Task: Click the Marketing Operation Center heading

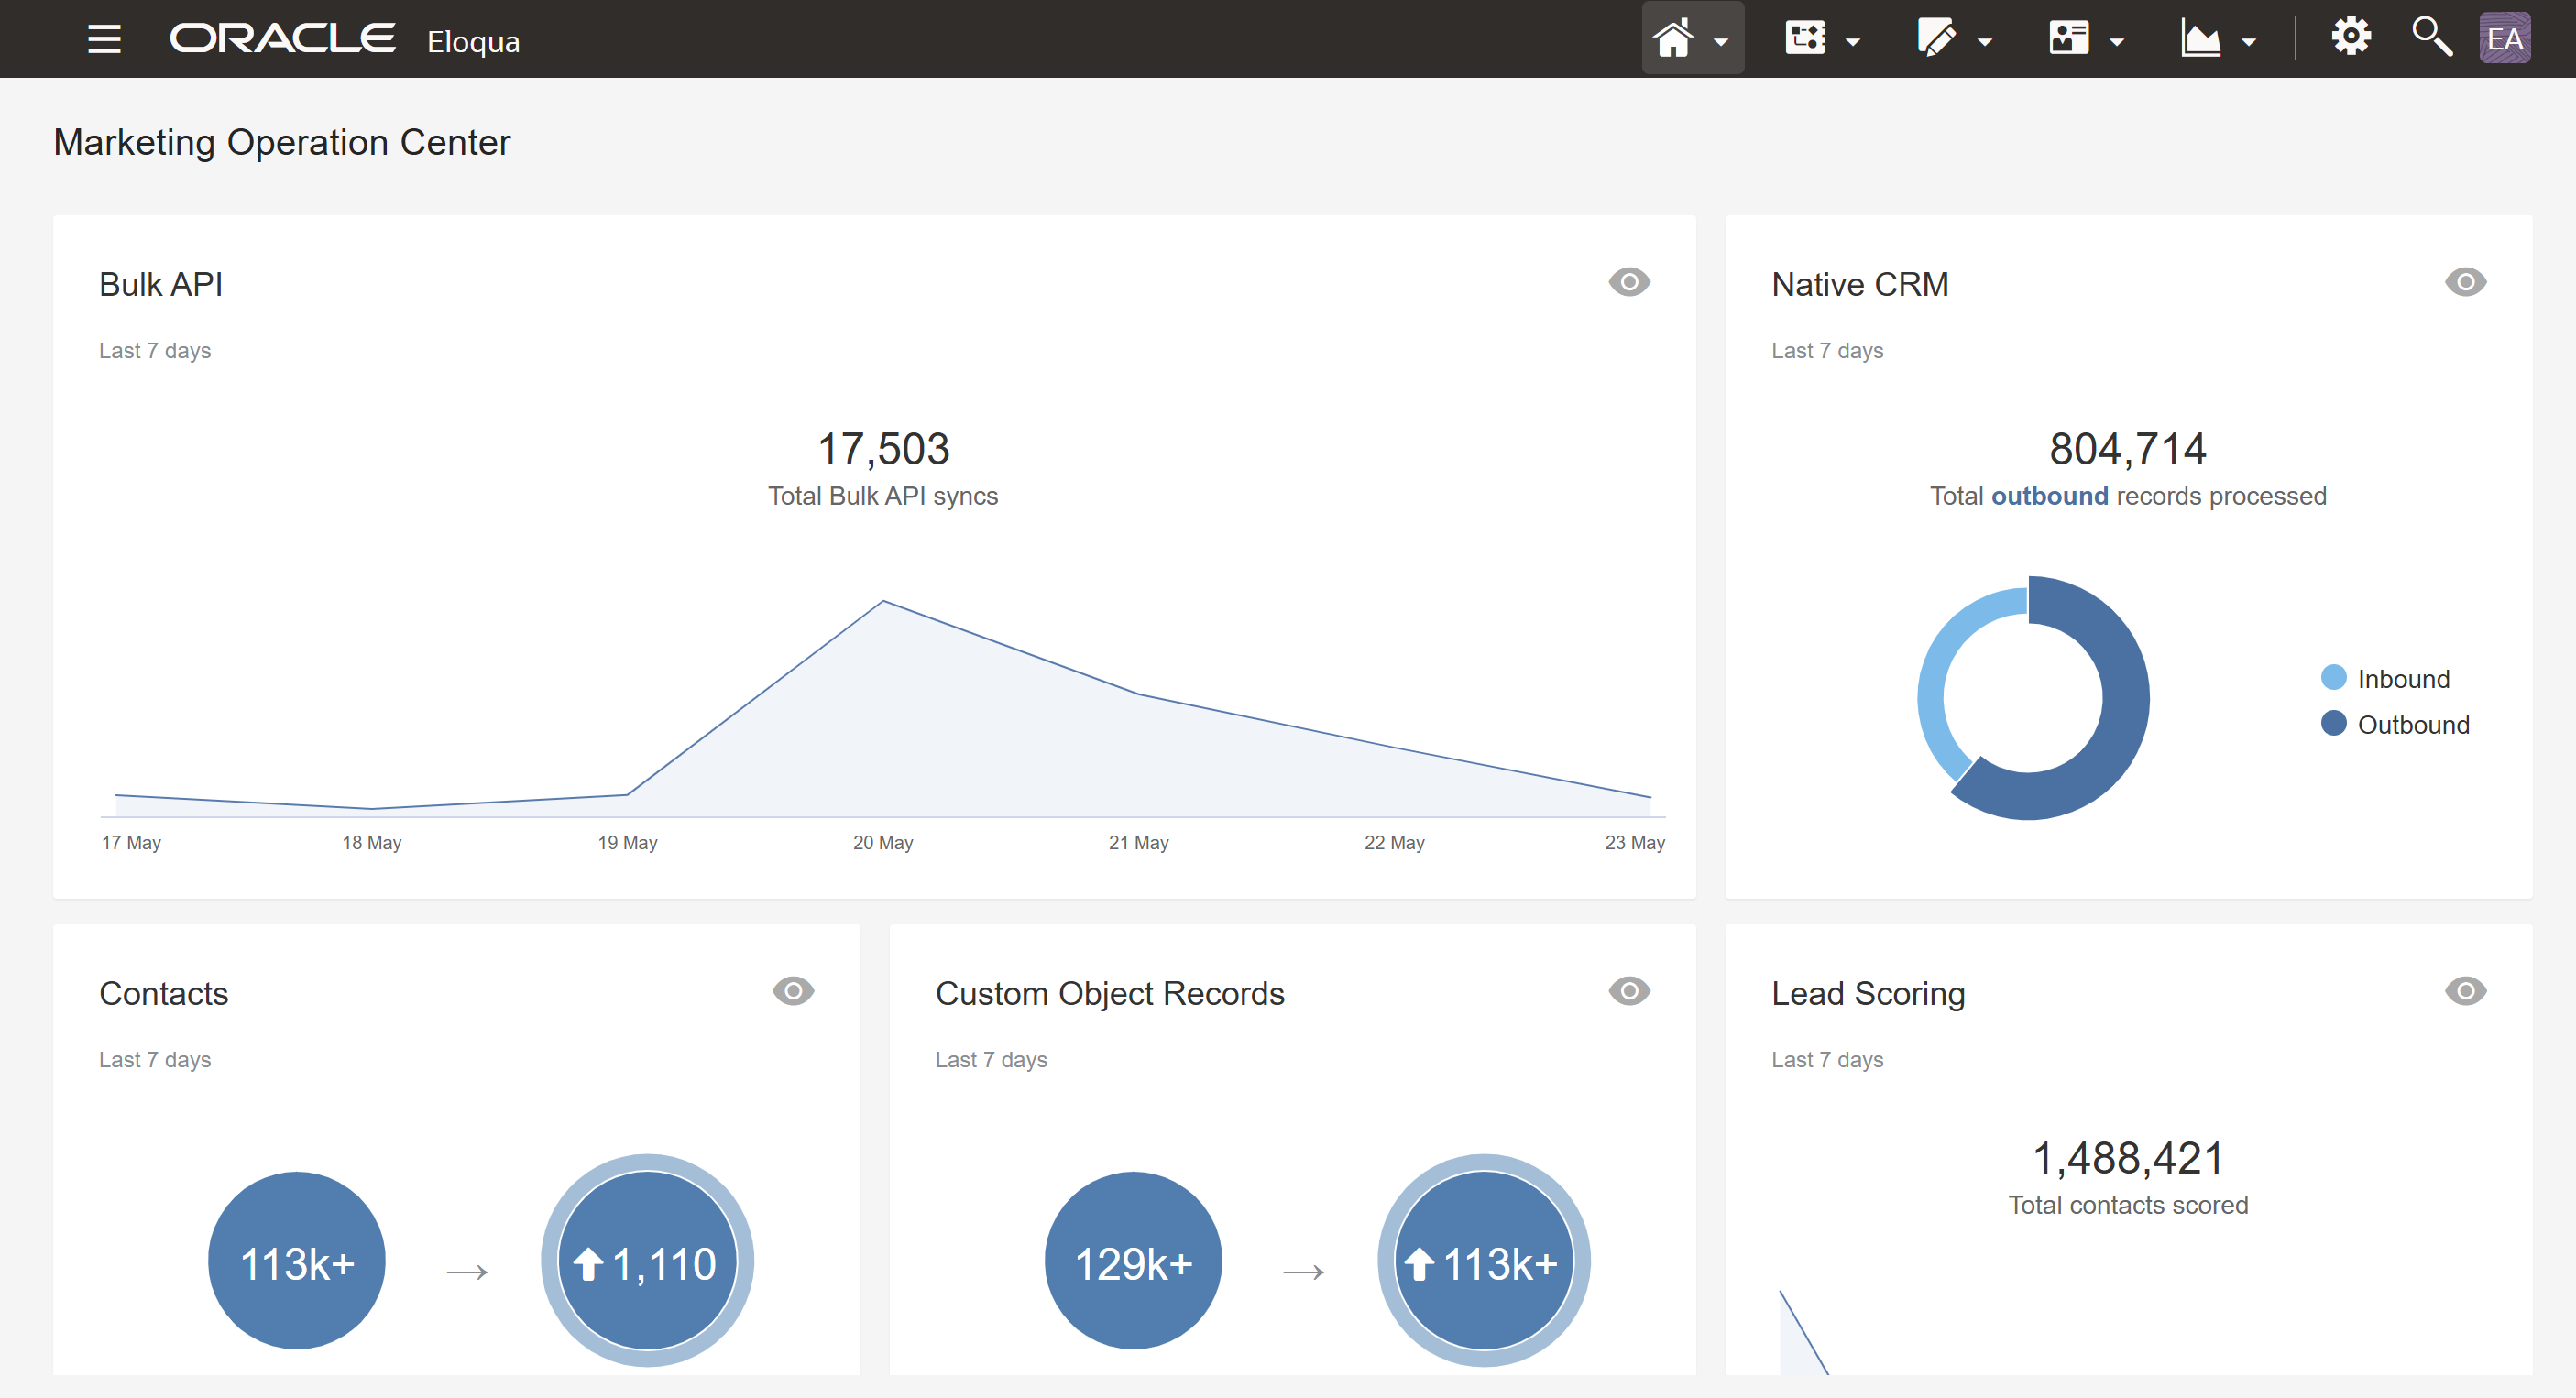Action: click(281, 142)
